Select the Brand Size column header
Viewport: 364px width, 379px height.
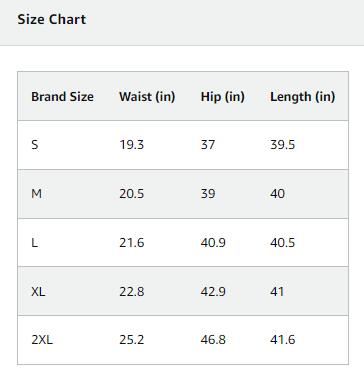point(62,97)
